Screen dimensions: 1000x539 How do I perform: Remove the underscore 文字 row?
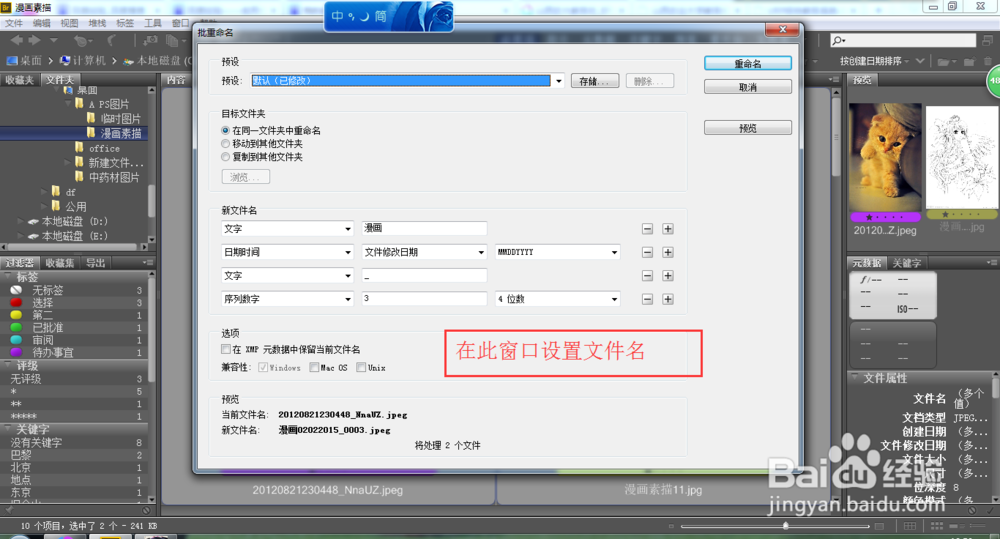pyautogui.click(x=647, y=276)
